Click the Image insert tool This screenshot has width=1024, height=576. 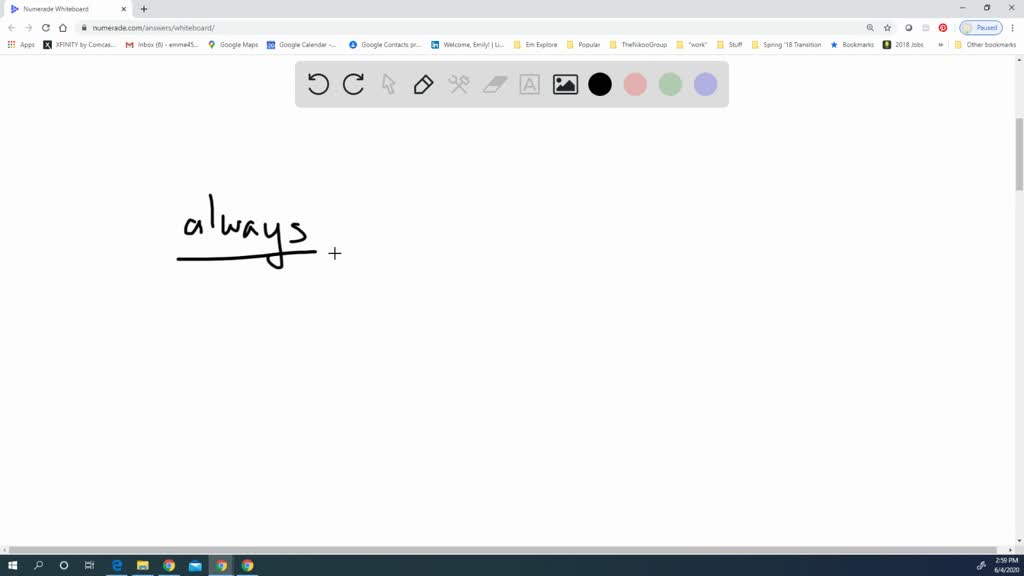(x=564, y=84)
